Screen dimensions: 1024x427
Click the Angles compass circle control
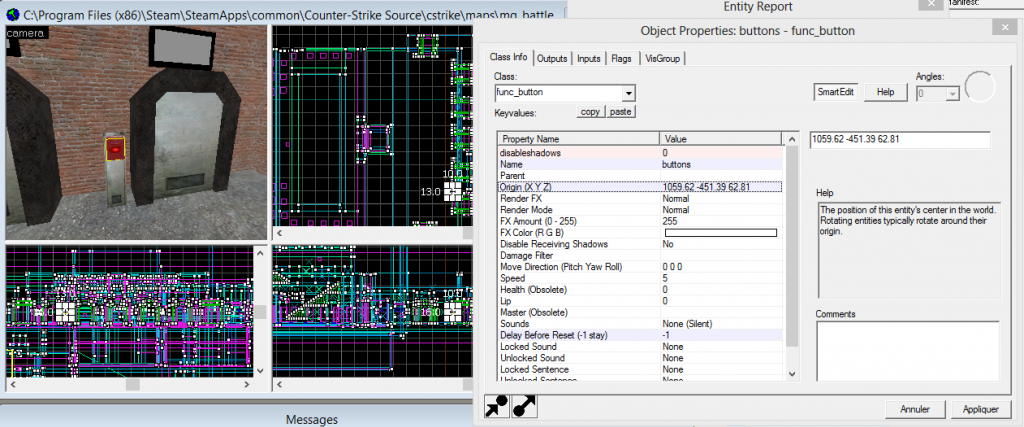point(980,87)
